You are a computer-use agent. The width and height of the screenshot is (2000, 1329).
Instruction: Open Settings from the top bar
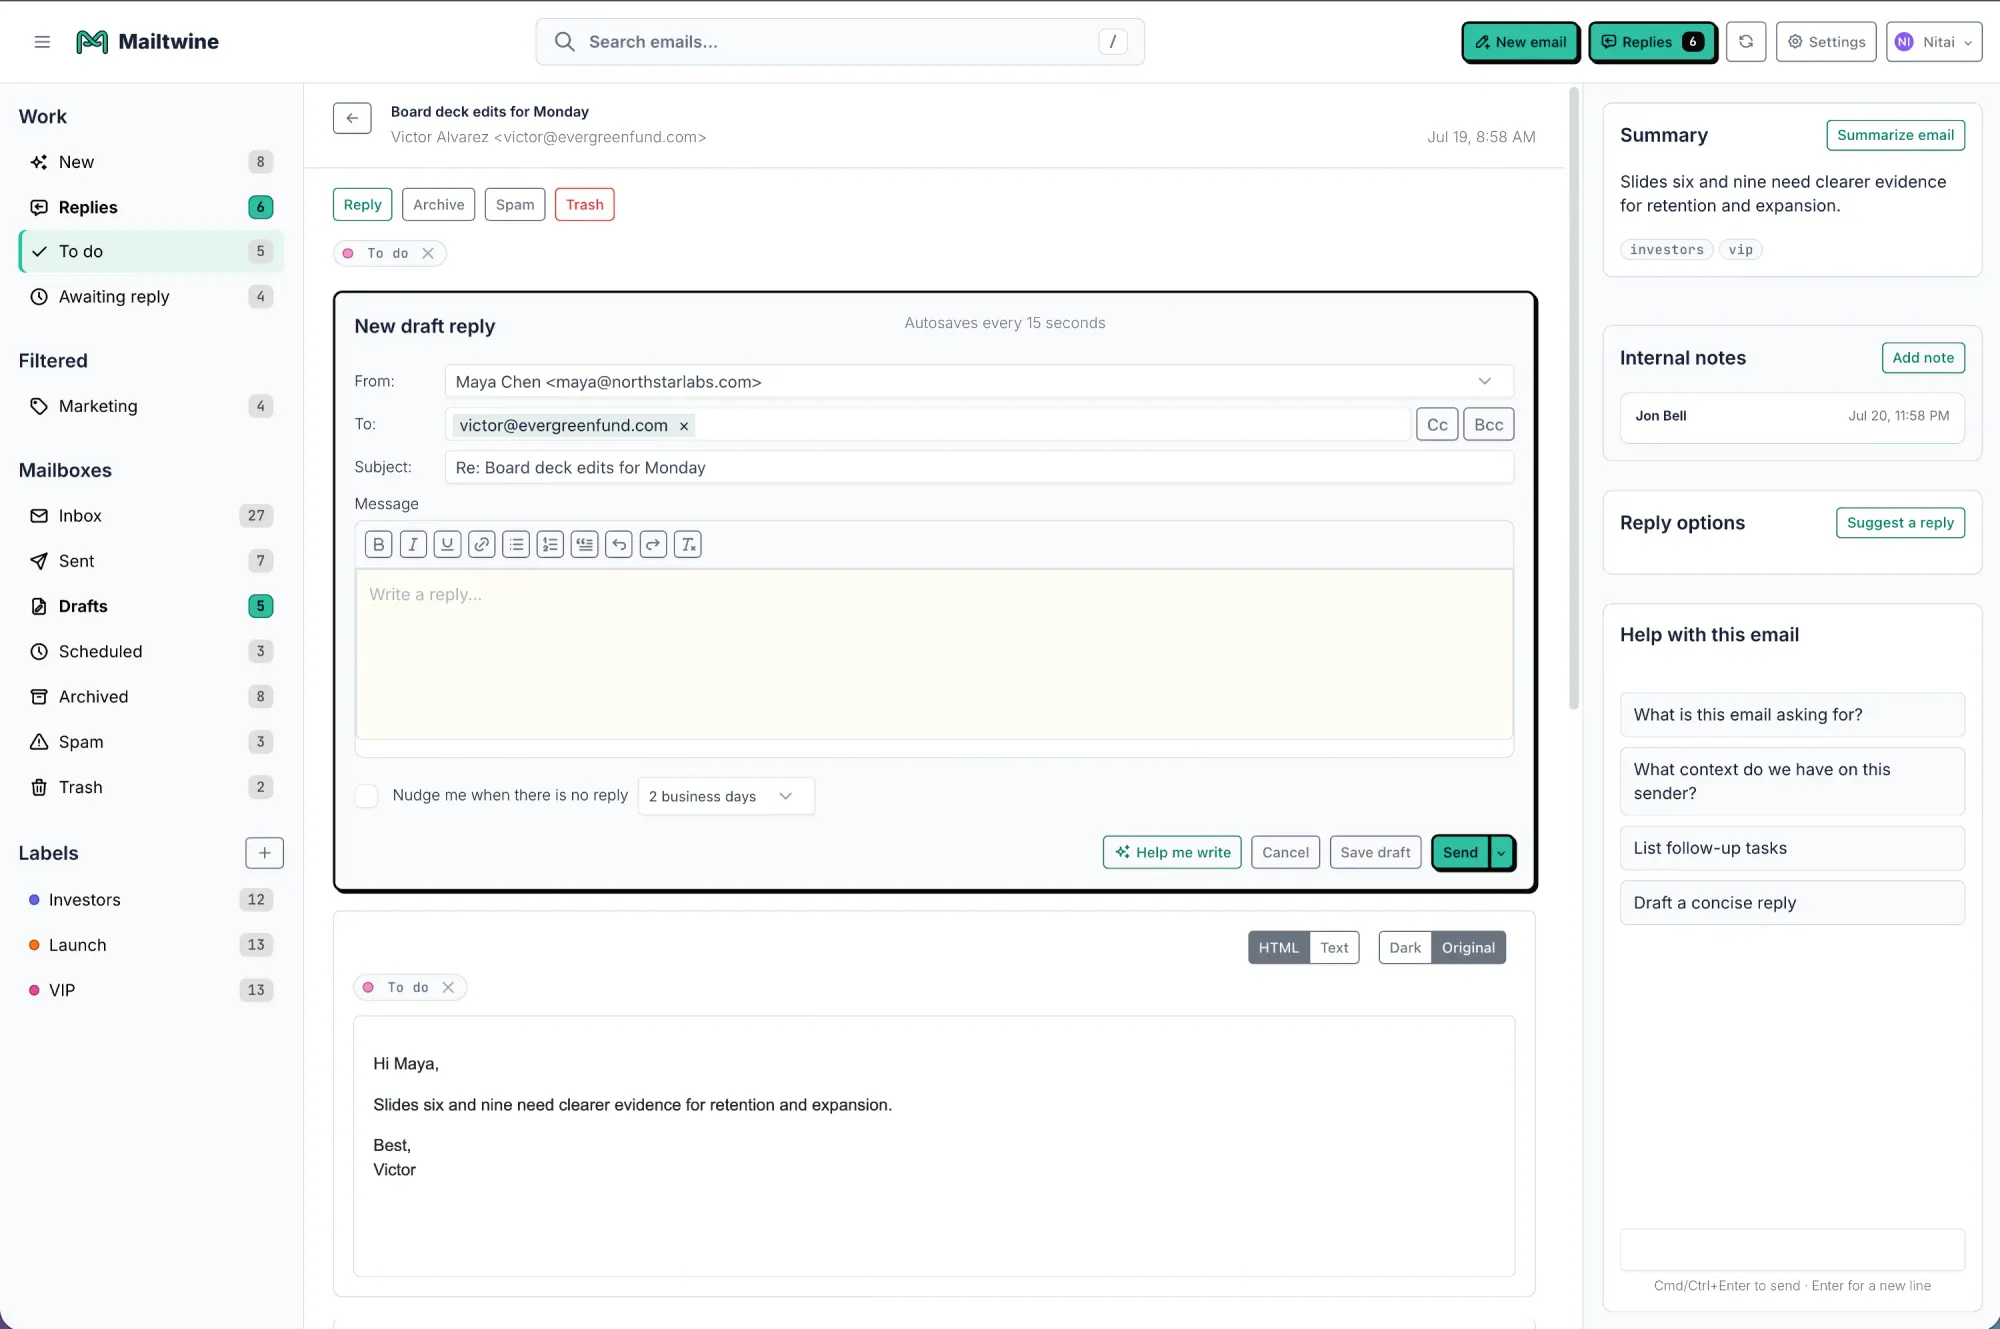pyautogui.click(x=1826, y=42)
